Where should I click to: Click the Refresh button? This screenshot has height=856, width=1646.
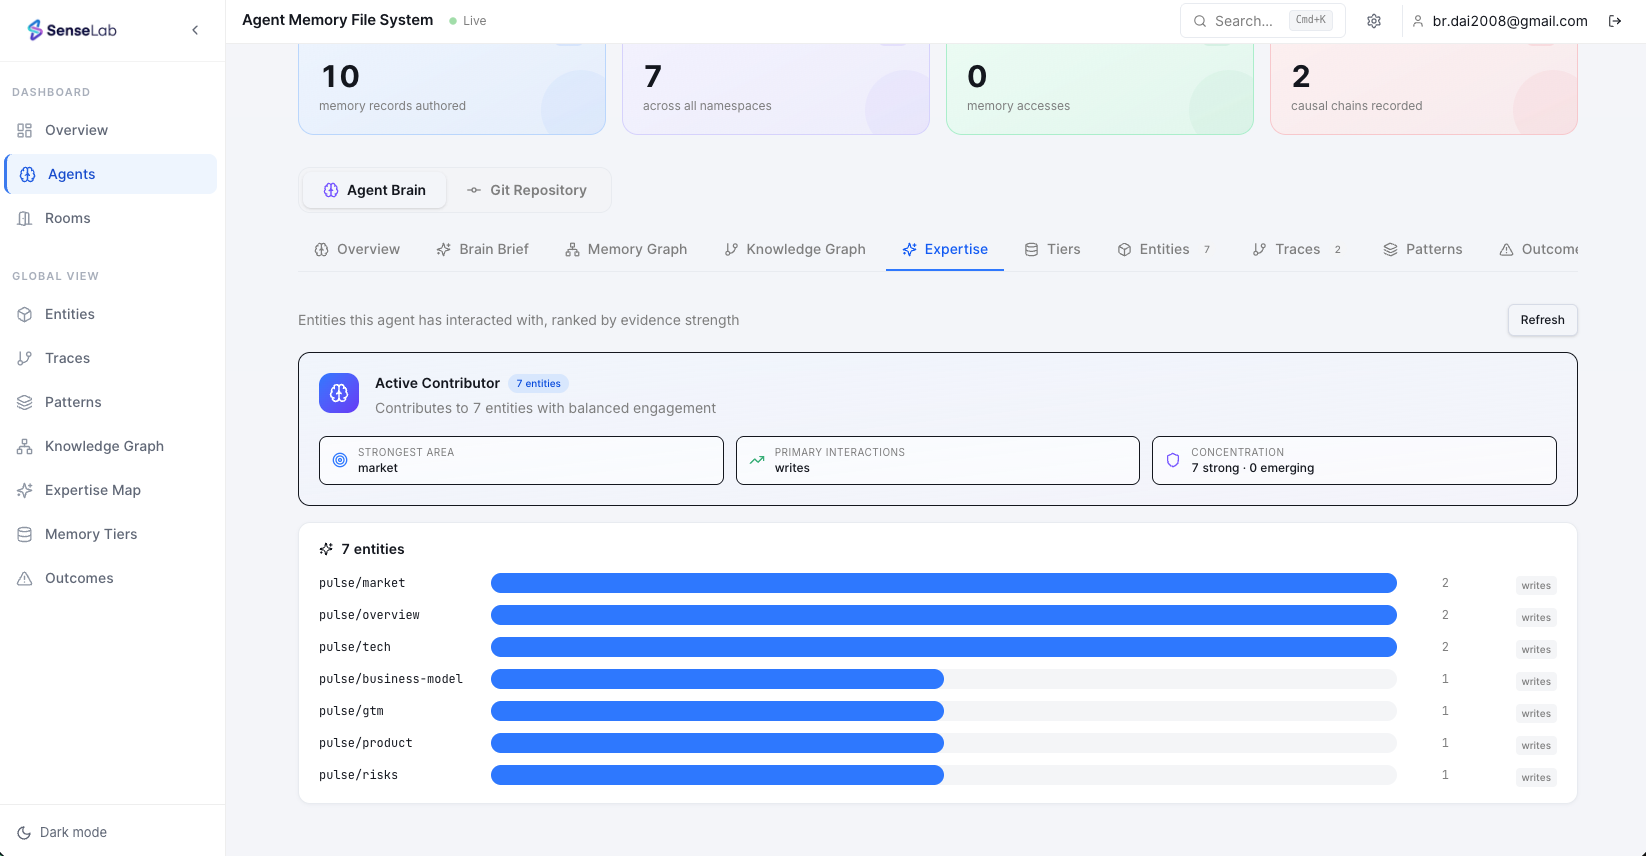1542,320
